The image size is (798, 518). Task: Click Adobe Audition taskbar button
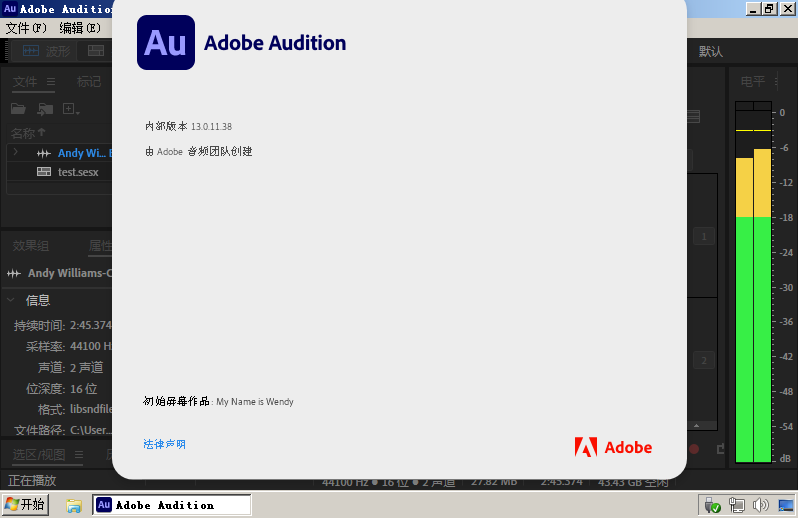[172, 505]
